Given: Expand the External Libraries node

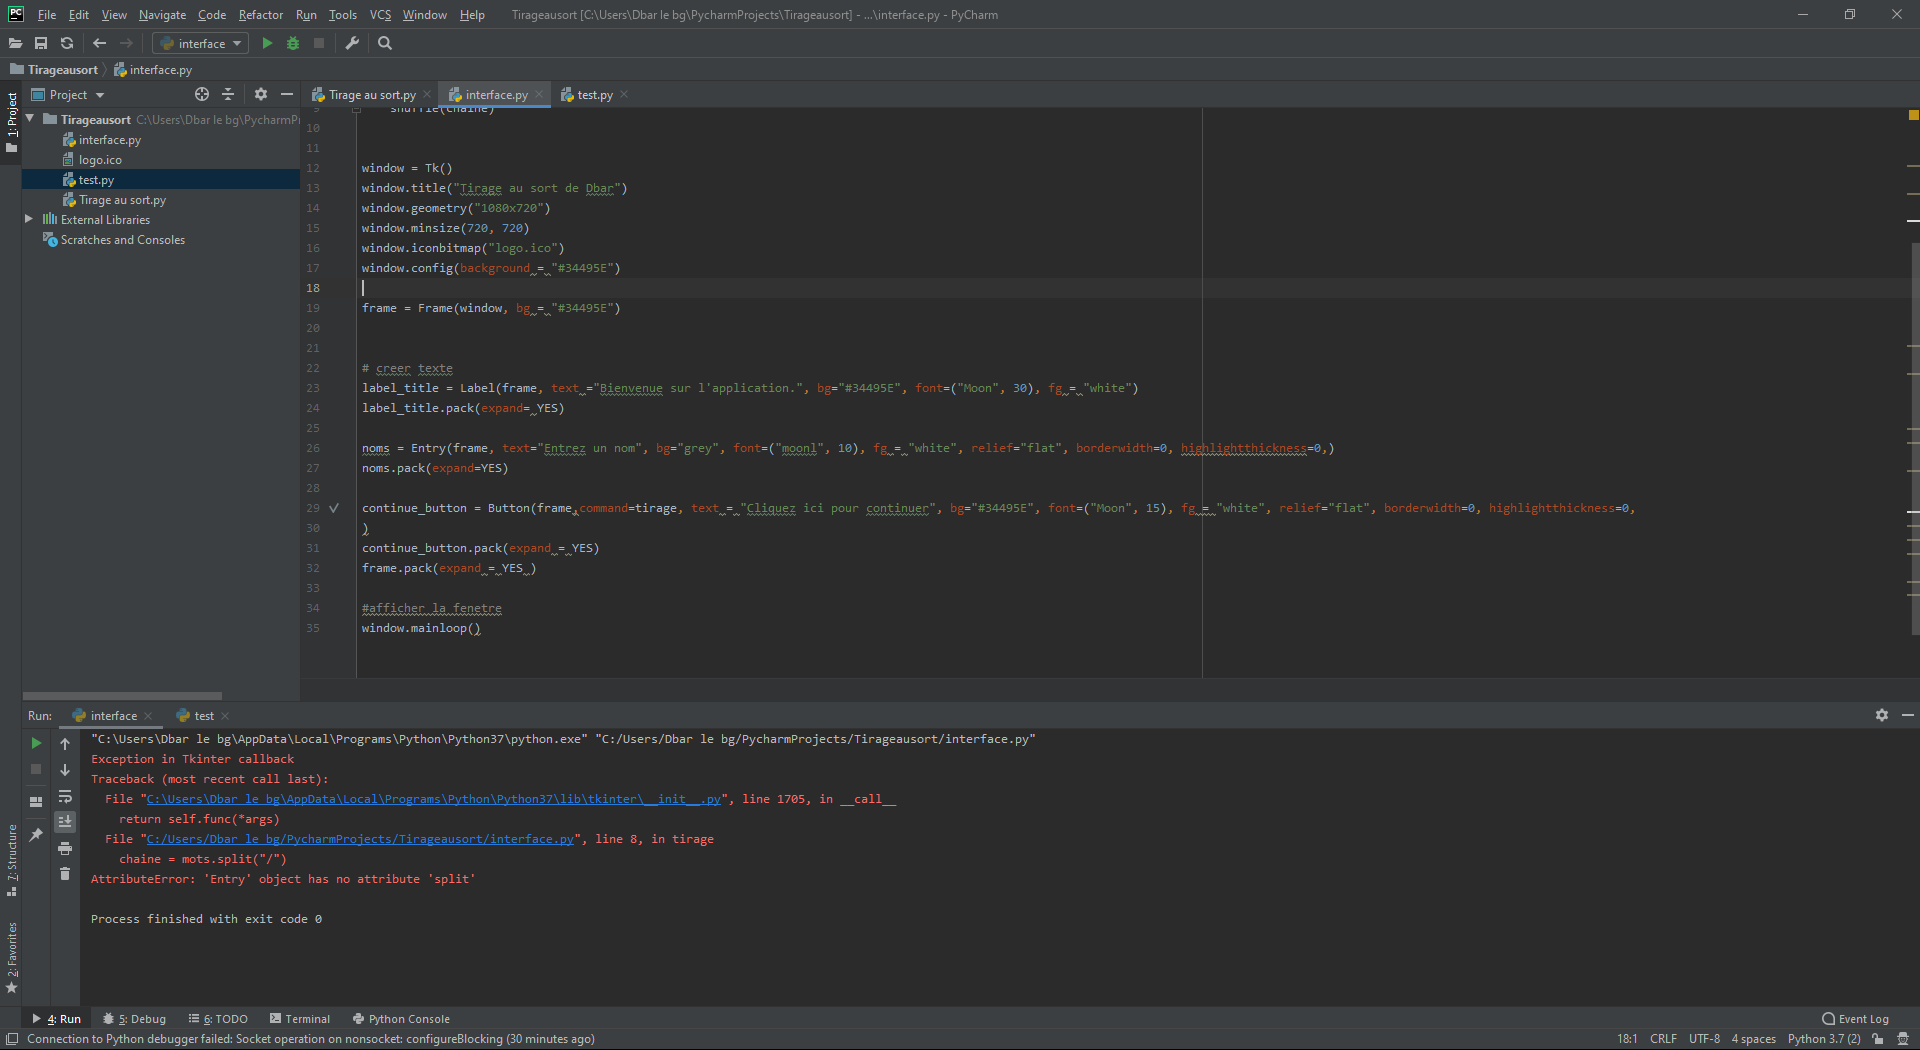Looking at the screenshot, I should [29, 219].
